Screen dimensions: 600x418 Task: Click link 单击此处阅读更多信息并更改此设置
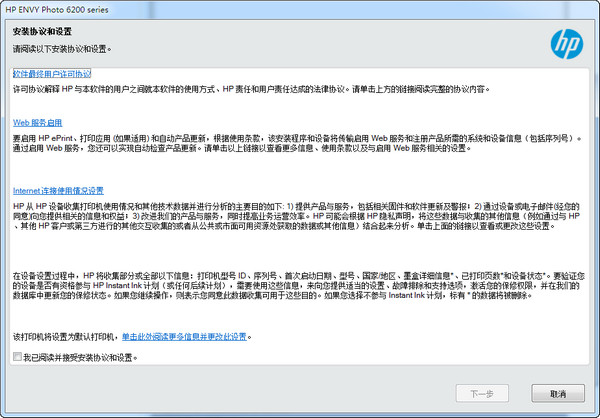click(184, 337)
